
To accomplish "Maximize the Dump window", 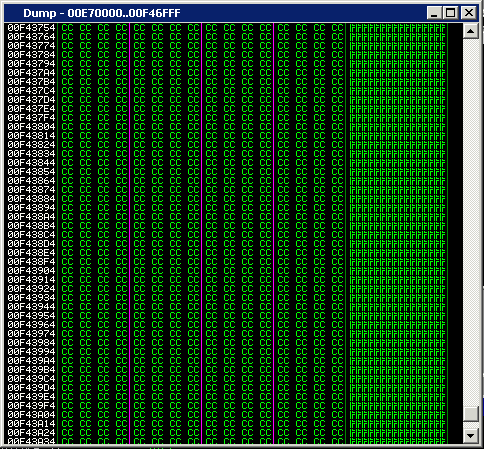I will (451, 13).
